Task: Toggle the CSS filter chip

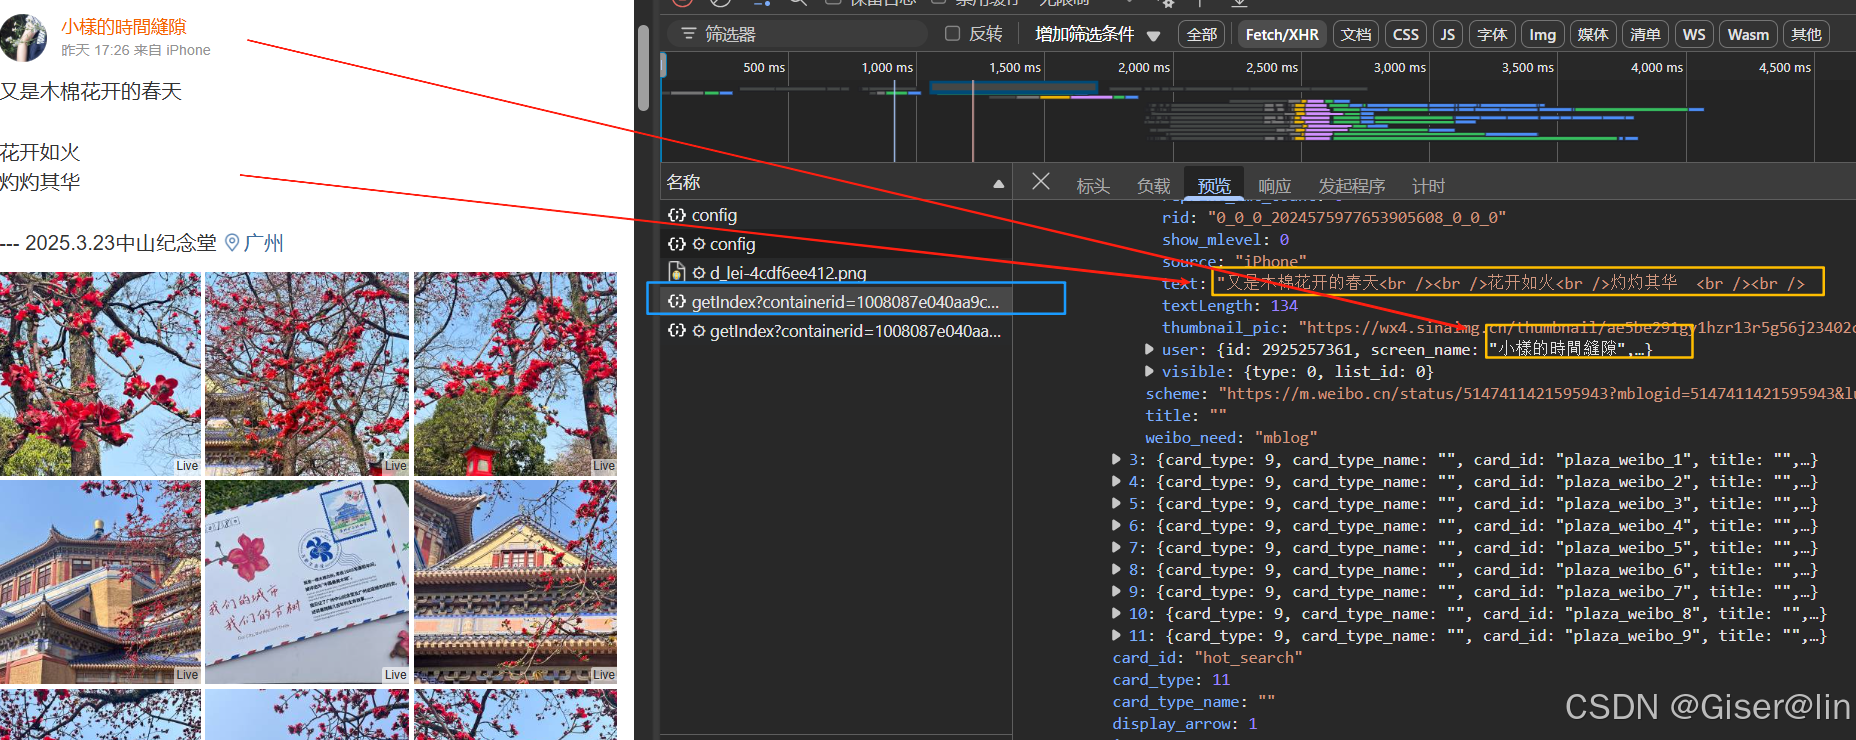Action: click(x=1406, y=34)
